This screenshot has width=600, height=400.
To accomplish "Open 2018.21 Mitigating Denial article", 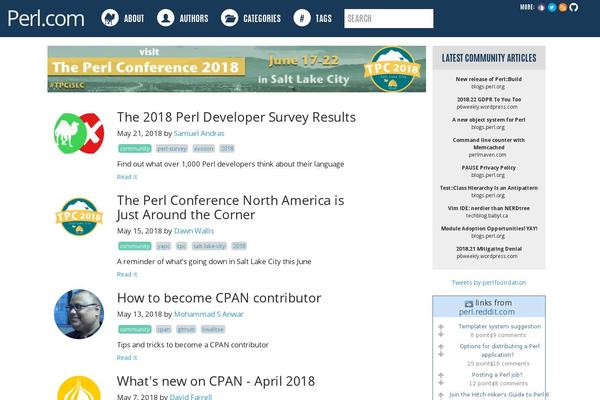I will click(489, 249).
